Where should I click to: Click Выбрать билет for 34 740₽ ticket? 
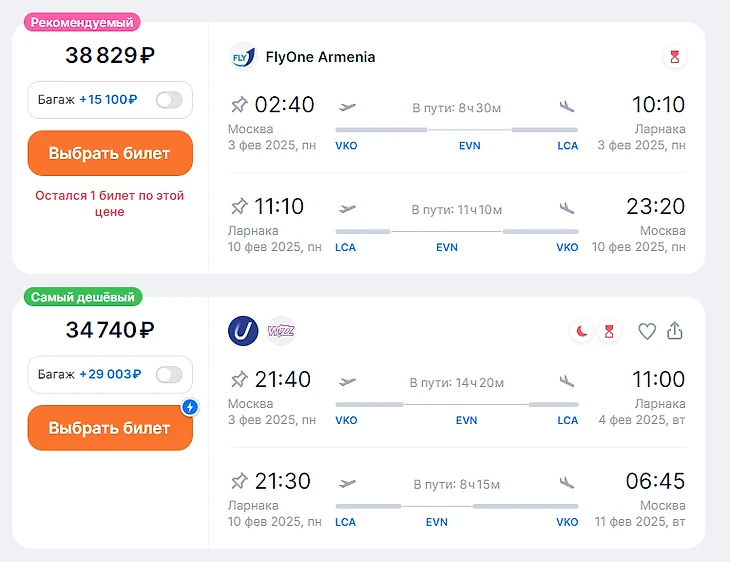(x=110, y=428)
